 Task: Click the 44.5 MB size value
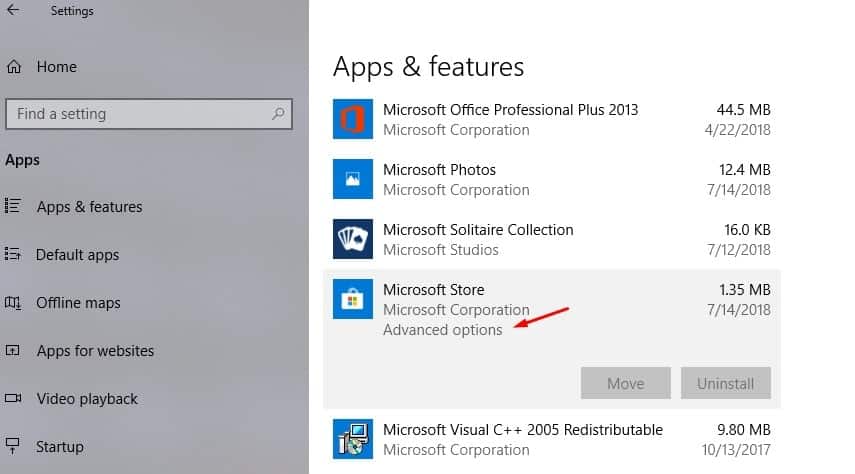(743, 110)
